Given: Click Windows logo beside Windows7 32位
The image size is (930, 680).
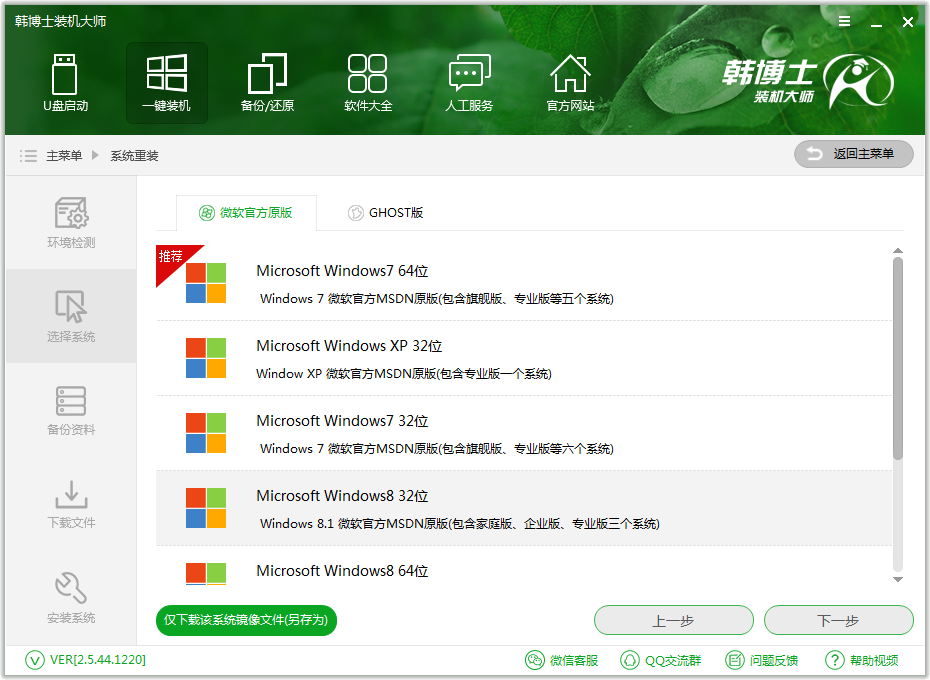Looking at the screenshot, I should tap(206, 433).
